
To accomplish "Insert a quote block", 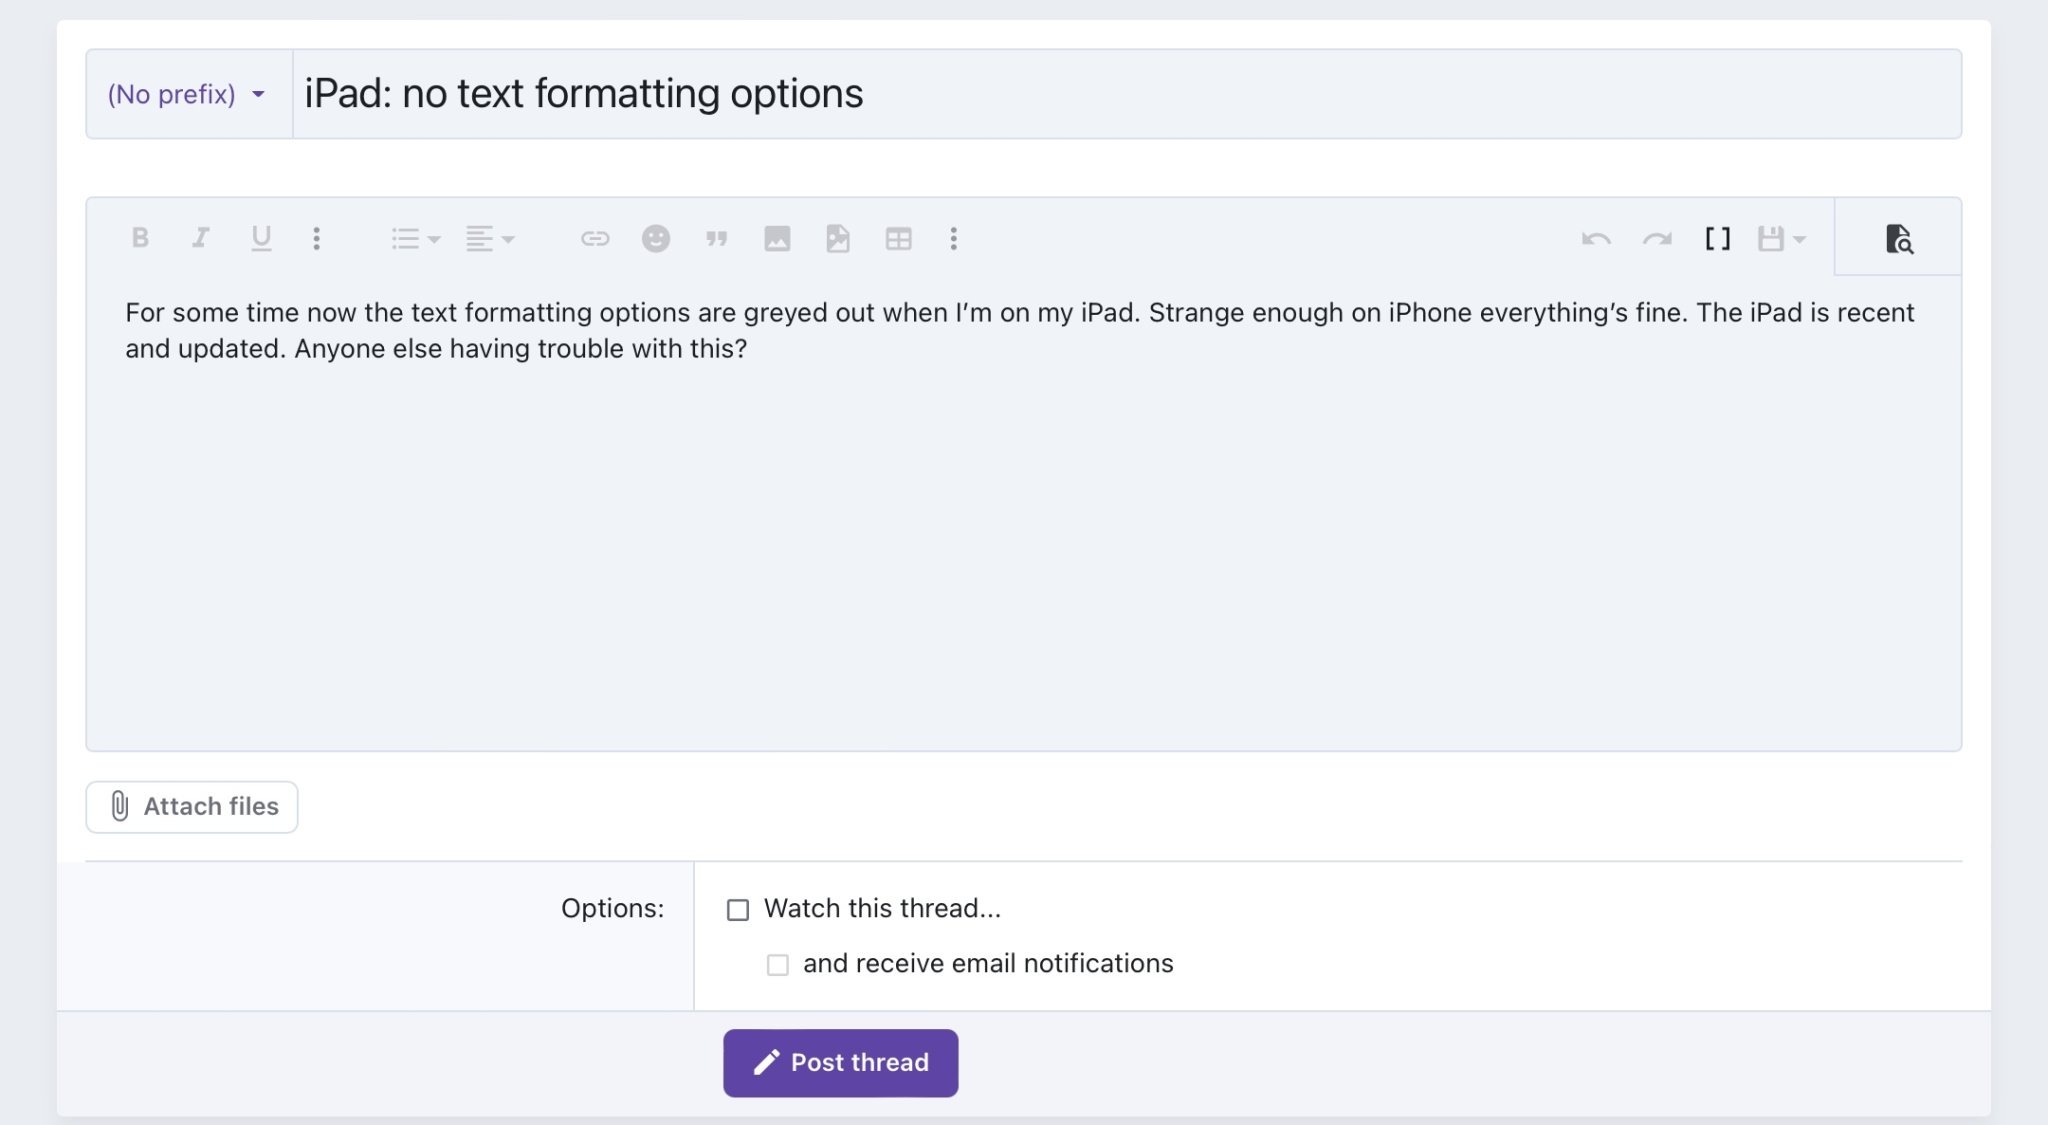I will pyautogui.click(x=716, y=238).
